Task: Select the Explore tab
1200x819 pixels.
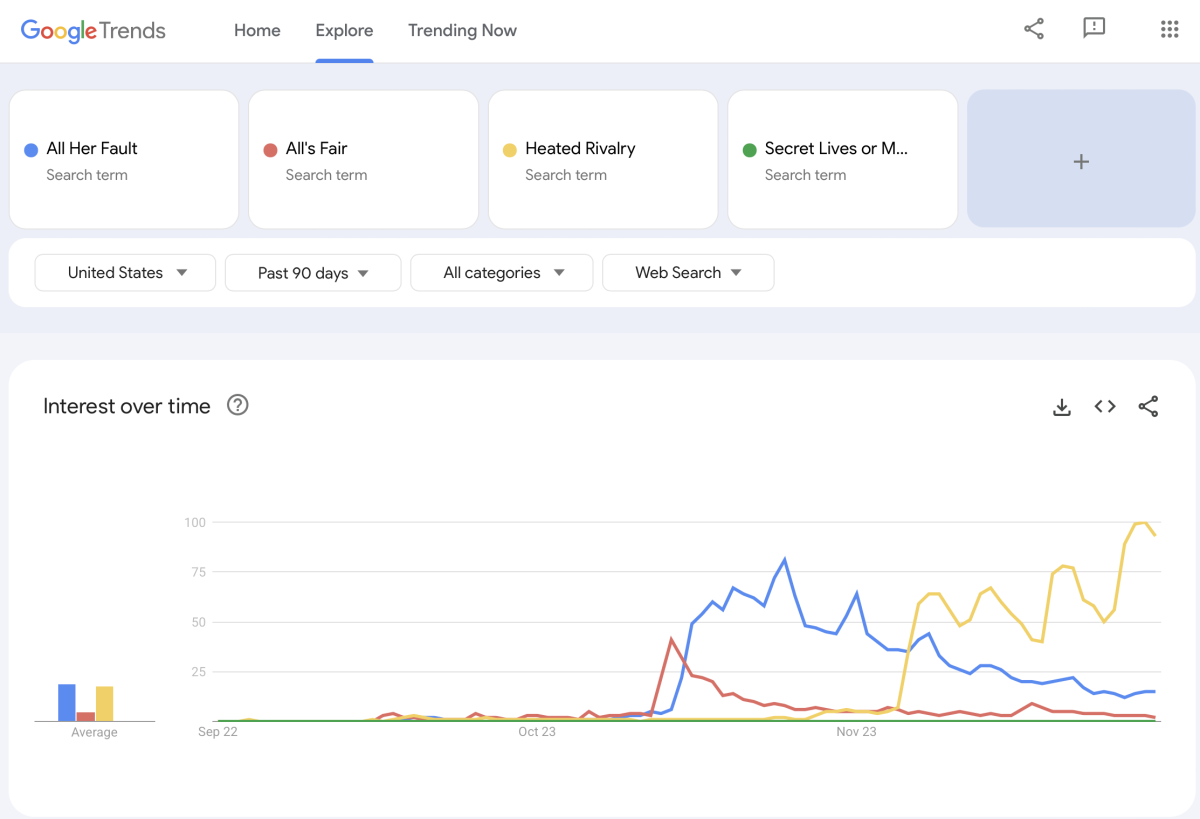Action: tap(344, 30)
